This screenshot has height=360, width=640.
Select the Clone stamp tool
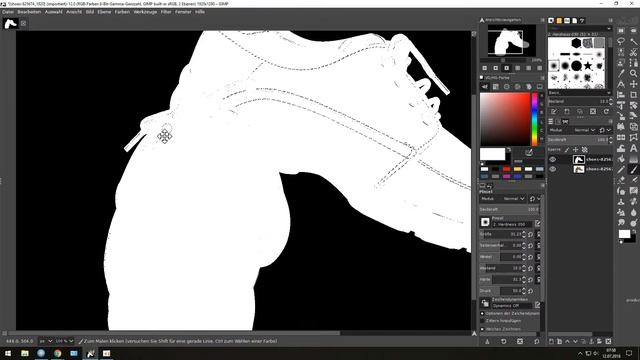[x=621, y=202]
